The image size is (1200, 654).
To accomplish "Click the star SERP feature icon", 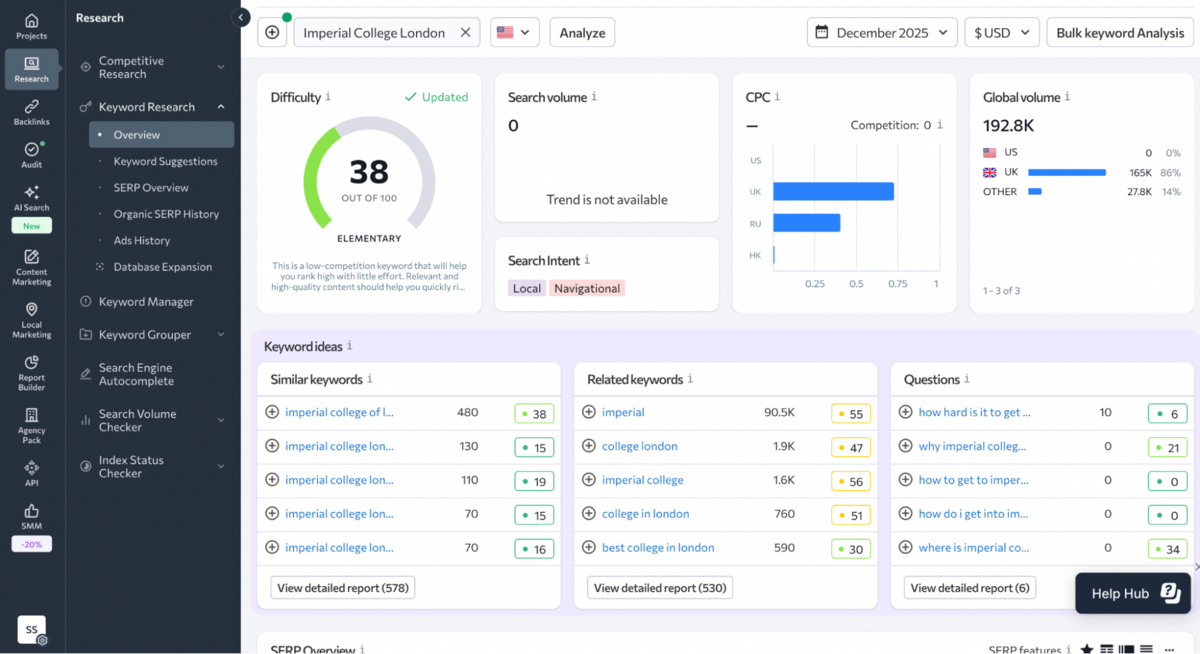I will click(1087, 649).
